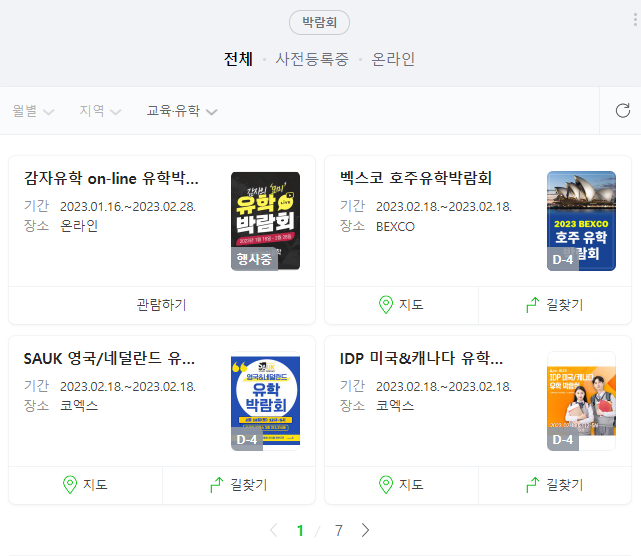
Task: Open the 교육·유학 category dropdown
Action: pos(182,111)
